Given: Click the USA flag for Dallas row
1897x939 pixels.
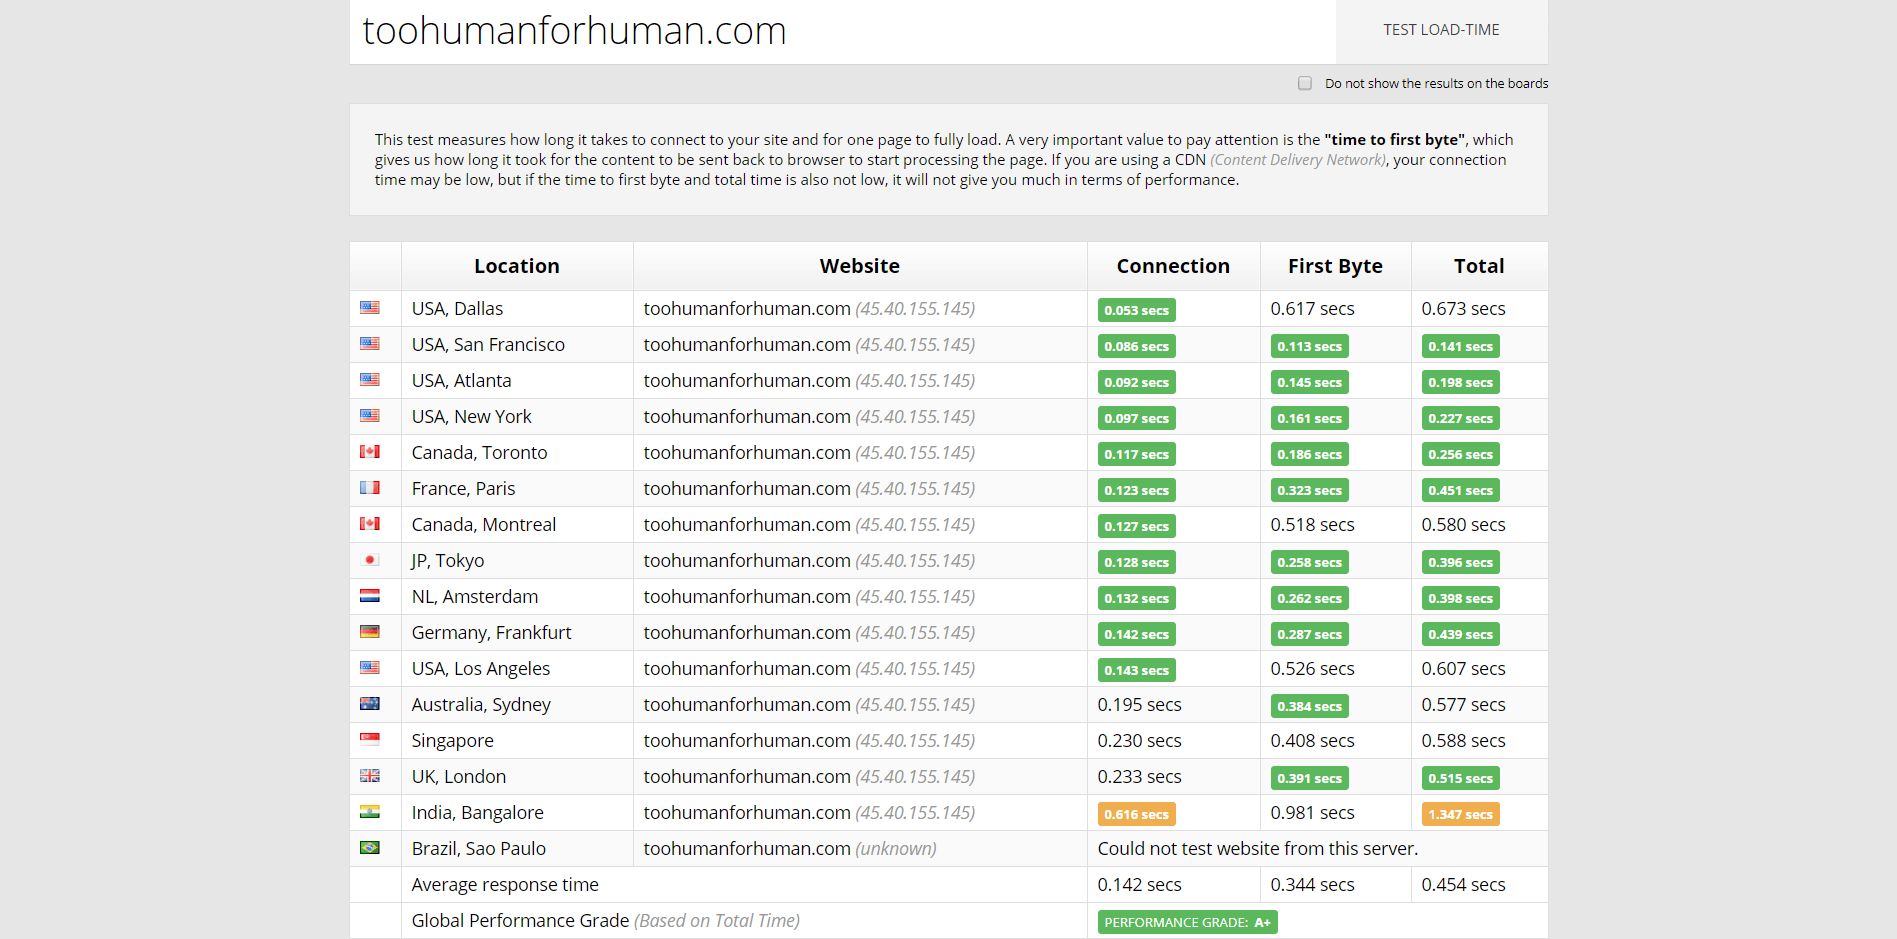Looking at the screenshot, I should [x=370, y=308].
